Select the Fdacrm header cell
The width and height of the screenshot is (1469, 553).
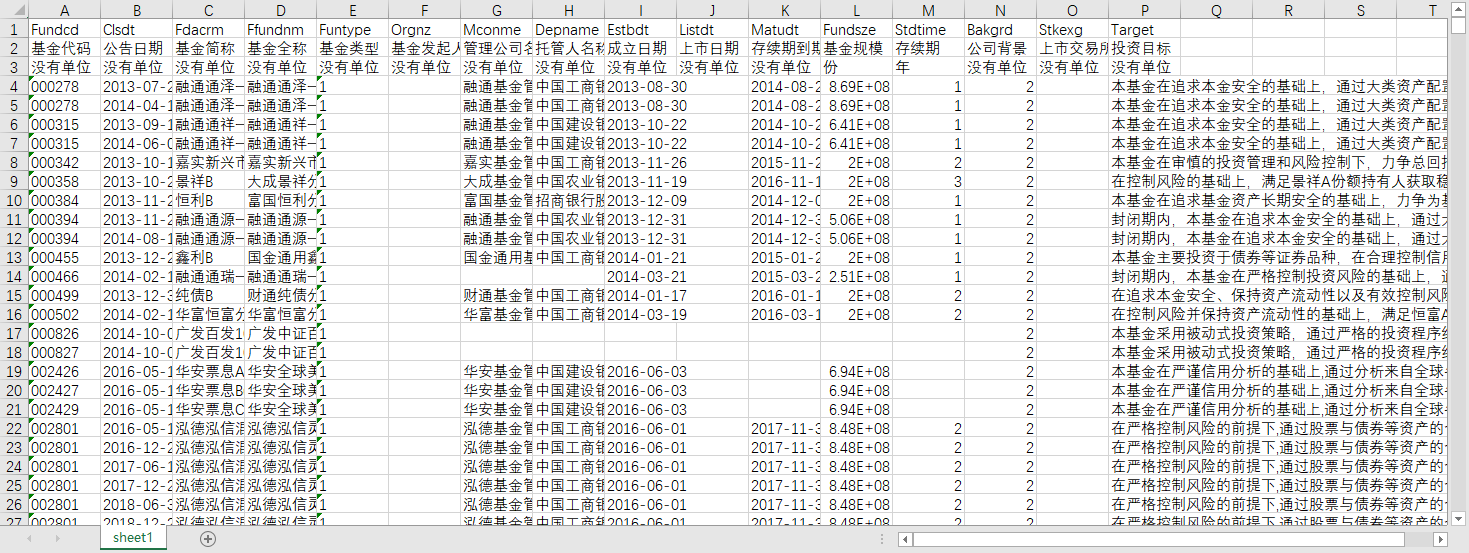(208, 29)
